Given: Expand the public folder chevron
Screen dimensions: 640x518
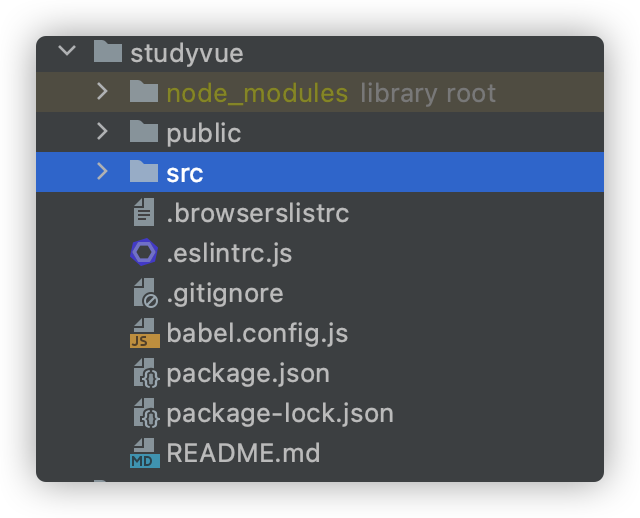Looking at the screenshot, I should (x=102, y=131).
